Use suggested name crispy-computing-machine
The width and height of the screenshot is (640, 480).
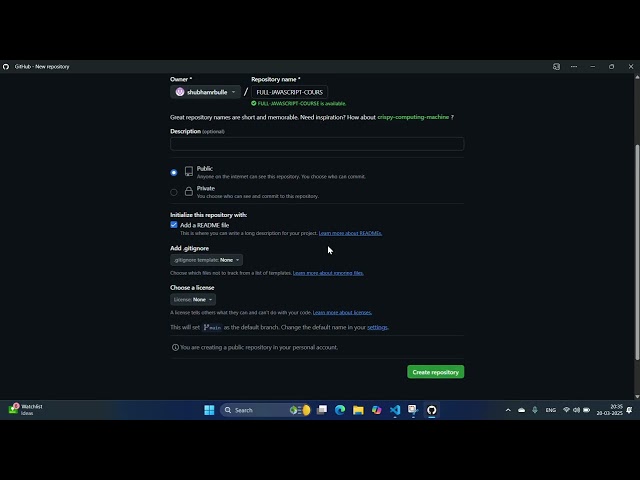click(x=413, y=117)
